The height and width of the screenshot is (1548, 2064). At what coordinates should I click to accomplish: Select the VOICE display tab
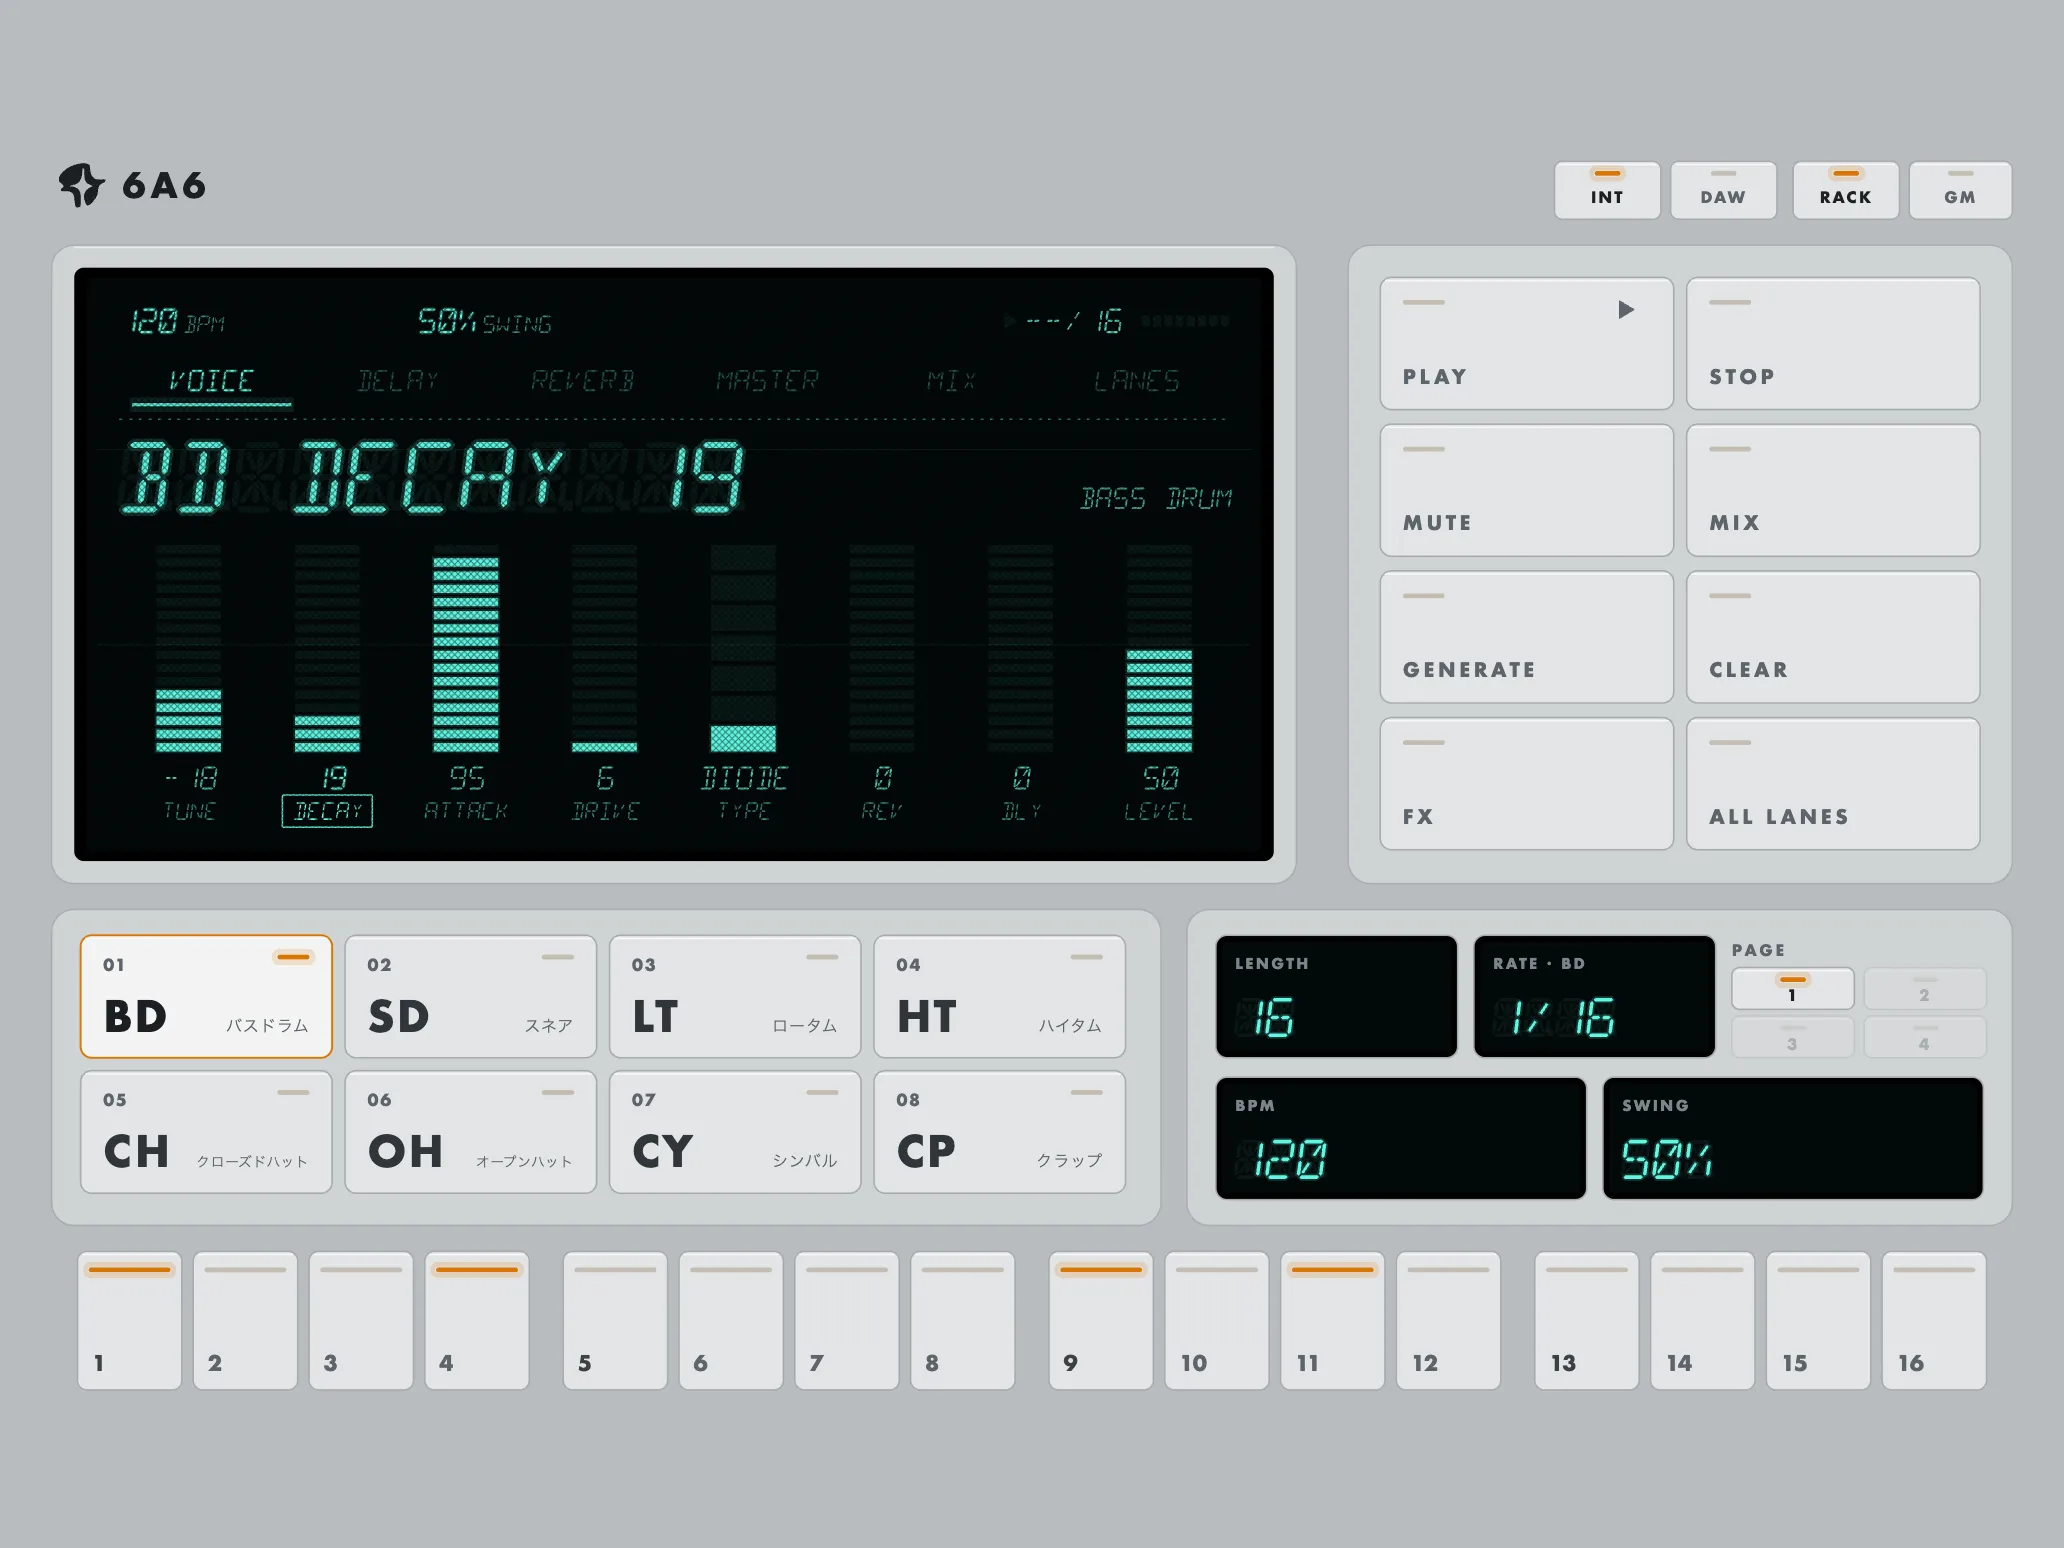[211, 381]
